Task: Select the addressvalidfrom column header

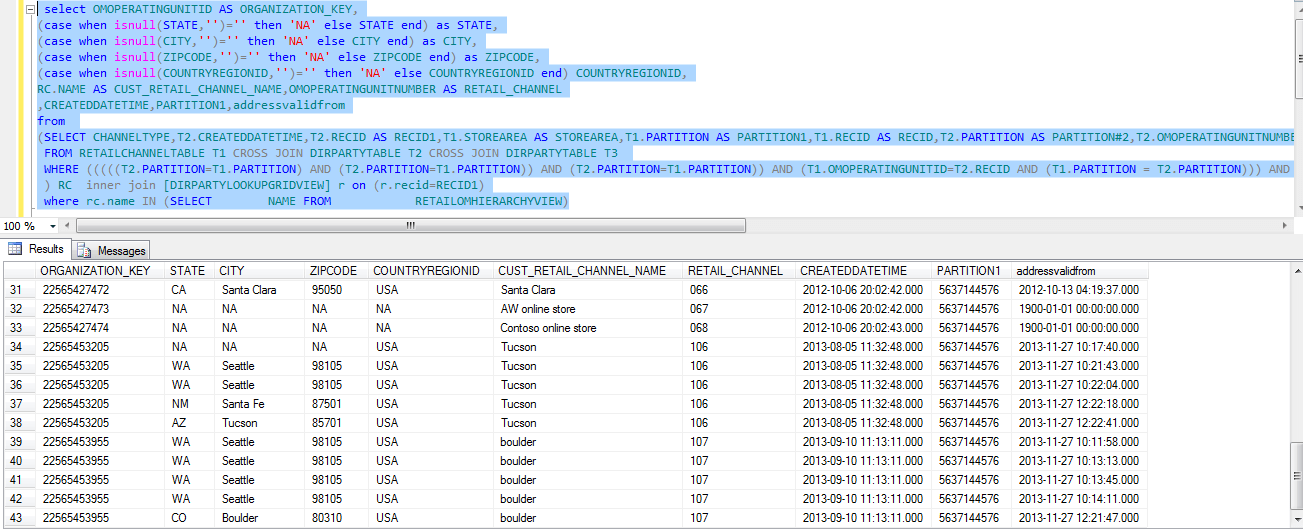Action: pyautogui.click(x=1080, y=271)
